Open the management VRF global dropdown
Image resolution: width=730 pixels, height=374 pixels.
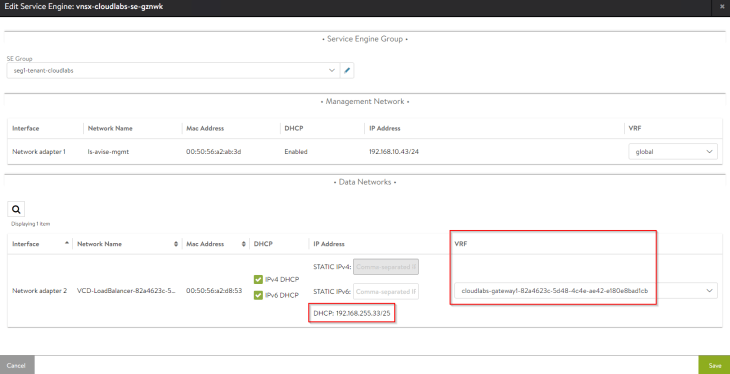[x=673, y=151]
